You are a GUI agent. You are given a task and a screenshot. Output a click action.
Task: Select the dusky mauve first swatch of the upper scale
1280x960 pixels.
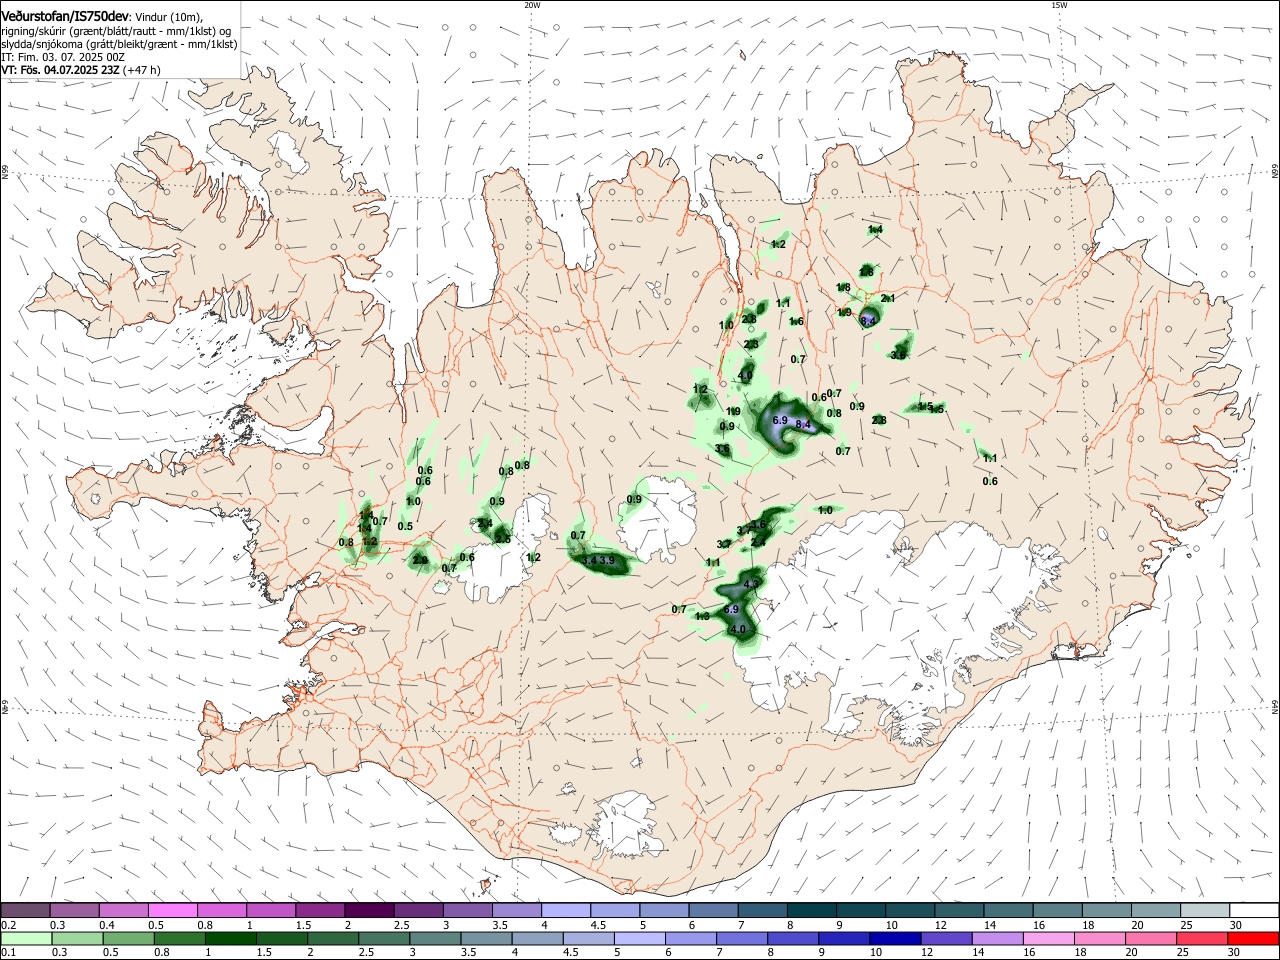(26, 910)
